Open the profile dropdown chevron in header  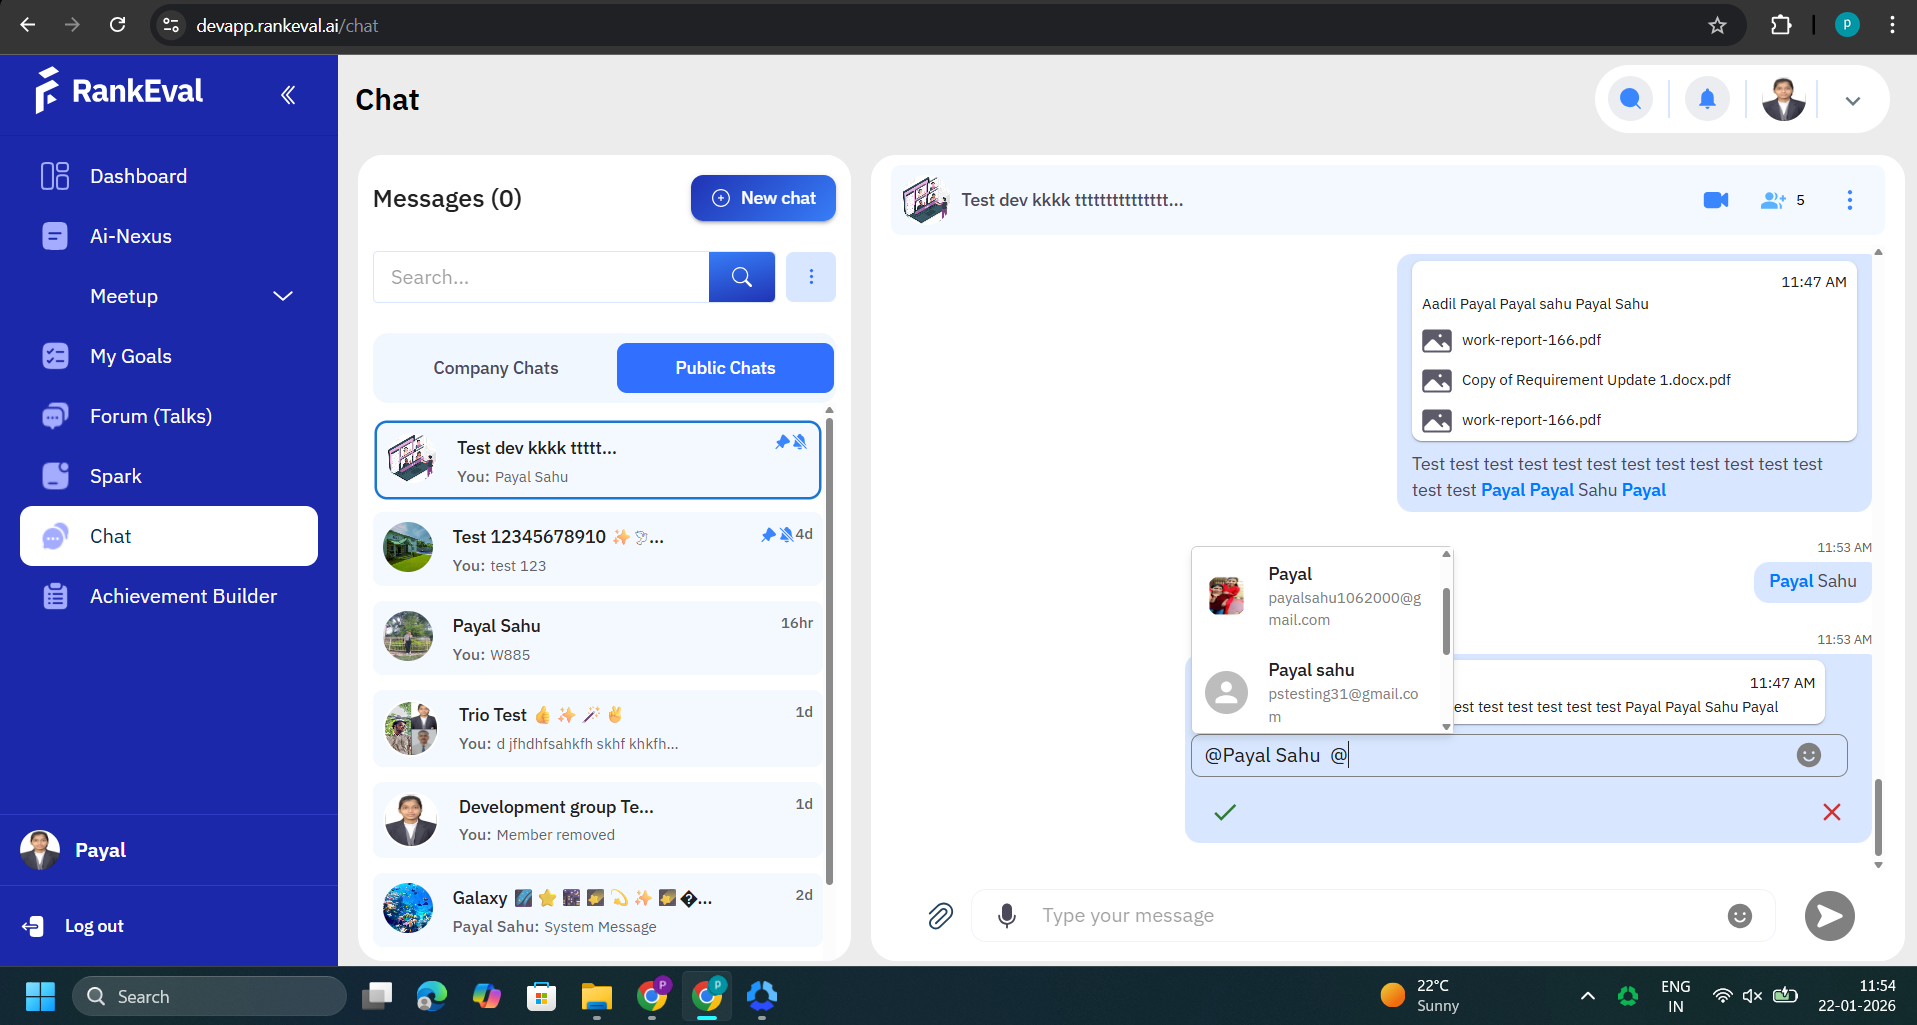pos(1852,100)
